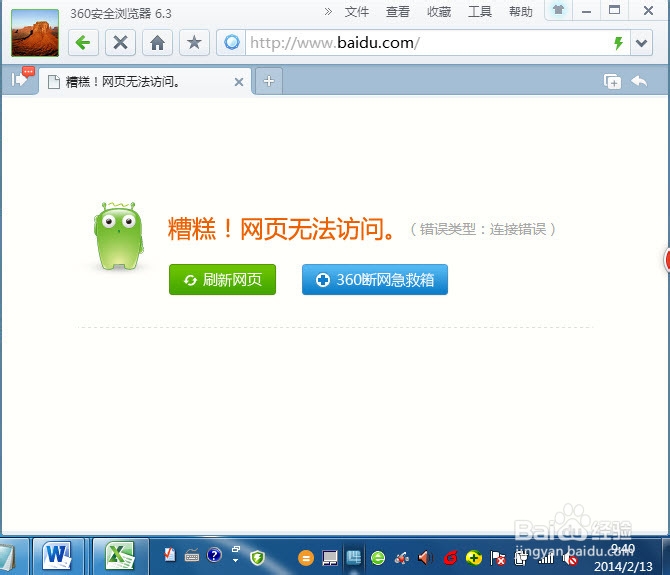Expand the address bar dropdown arrow

[641, 43]
